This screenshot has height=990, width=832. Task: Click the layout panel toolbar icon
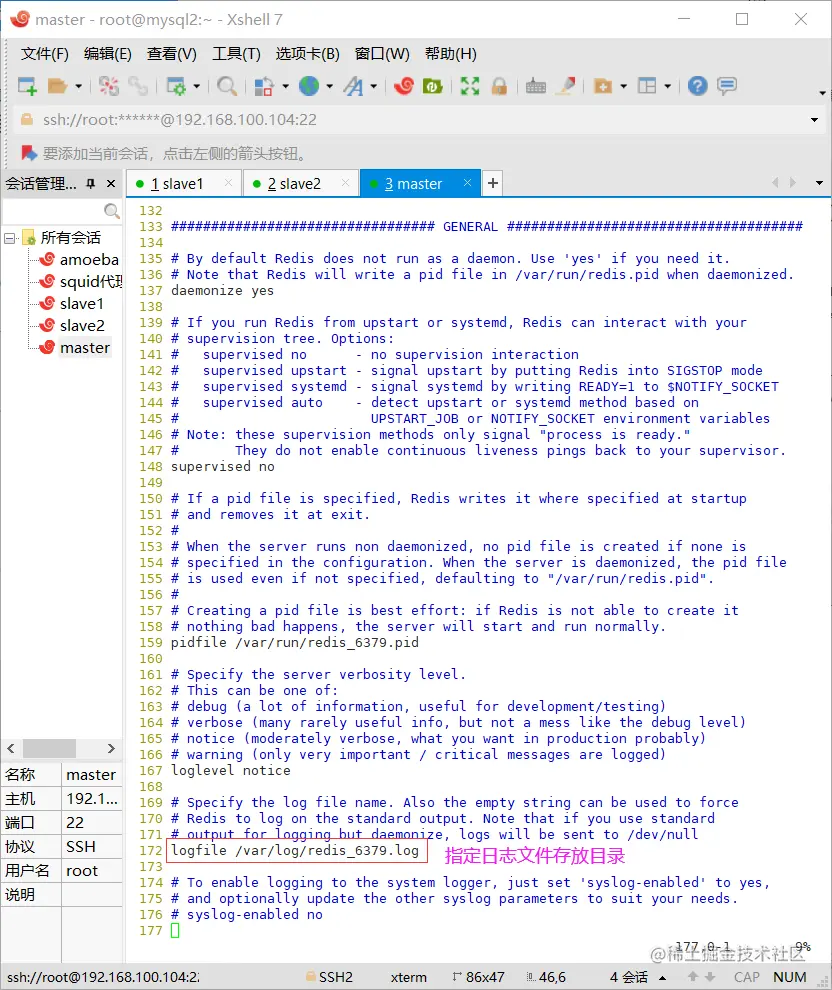(x=647, y=85)
